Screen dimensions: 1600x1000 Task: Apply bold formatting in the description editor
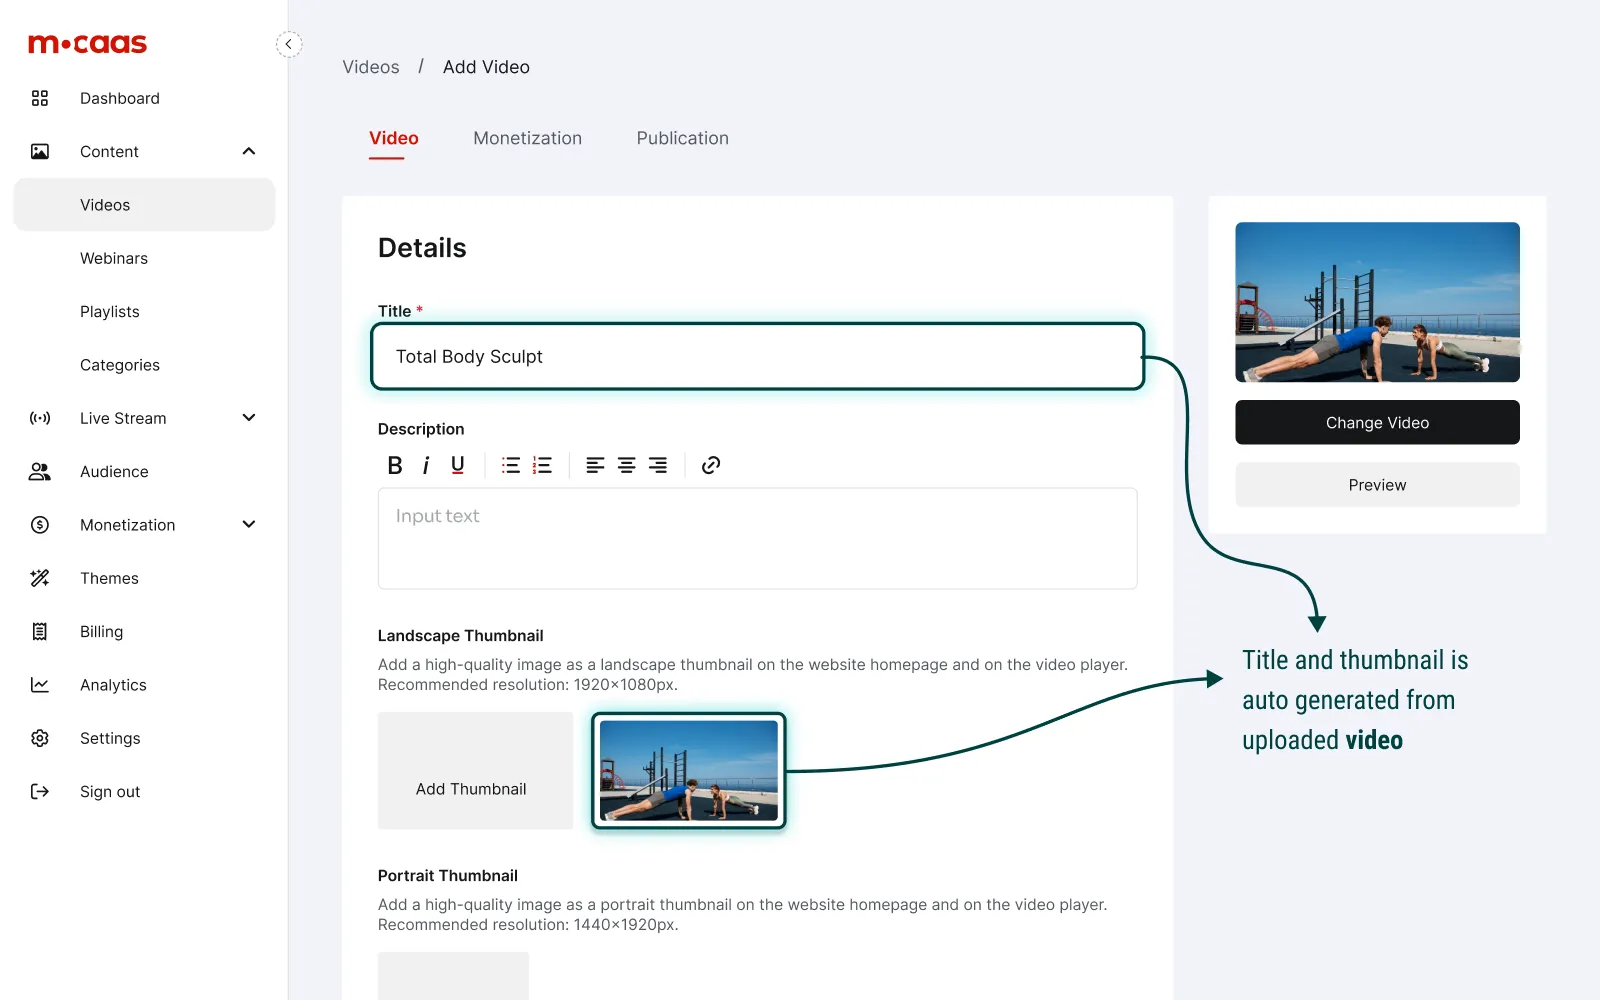pos(394,464)
